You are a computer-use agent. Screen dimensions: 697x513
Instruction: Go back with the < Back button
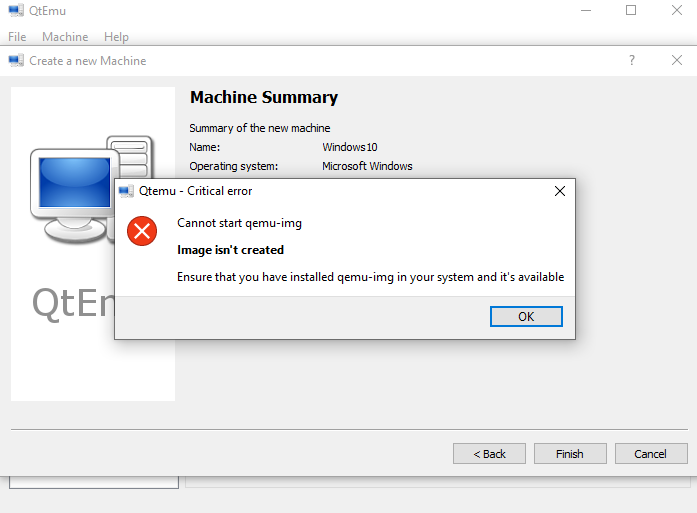tap(489, 453)
